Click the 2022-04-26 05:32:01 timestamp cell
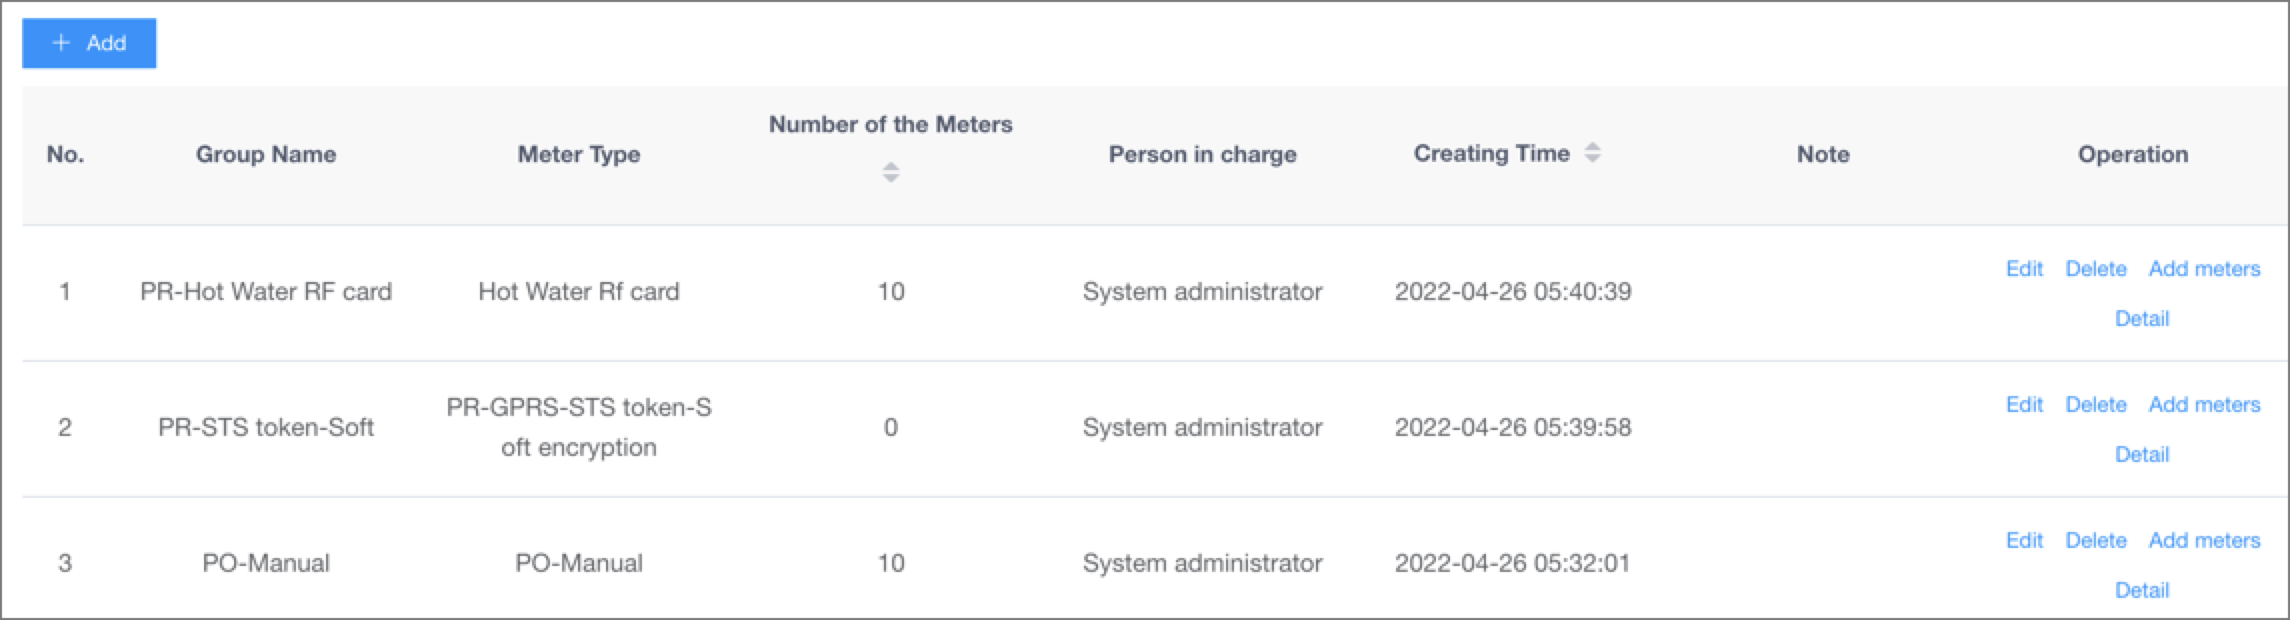This screenshot has width=2290, height=620. click(x=1513, y=563)
